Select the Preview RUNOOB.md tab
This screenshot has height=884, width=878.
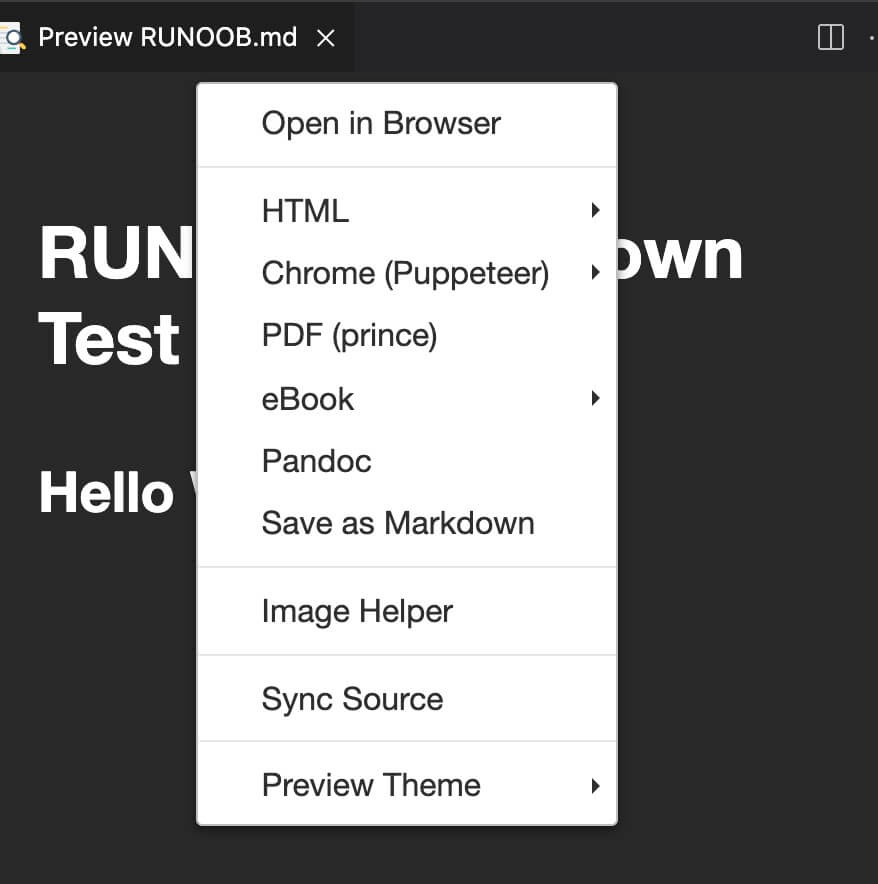pos(167,38)
